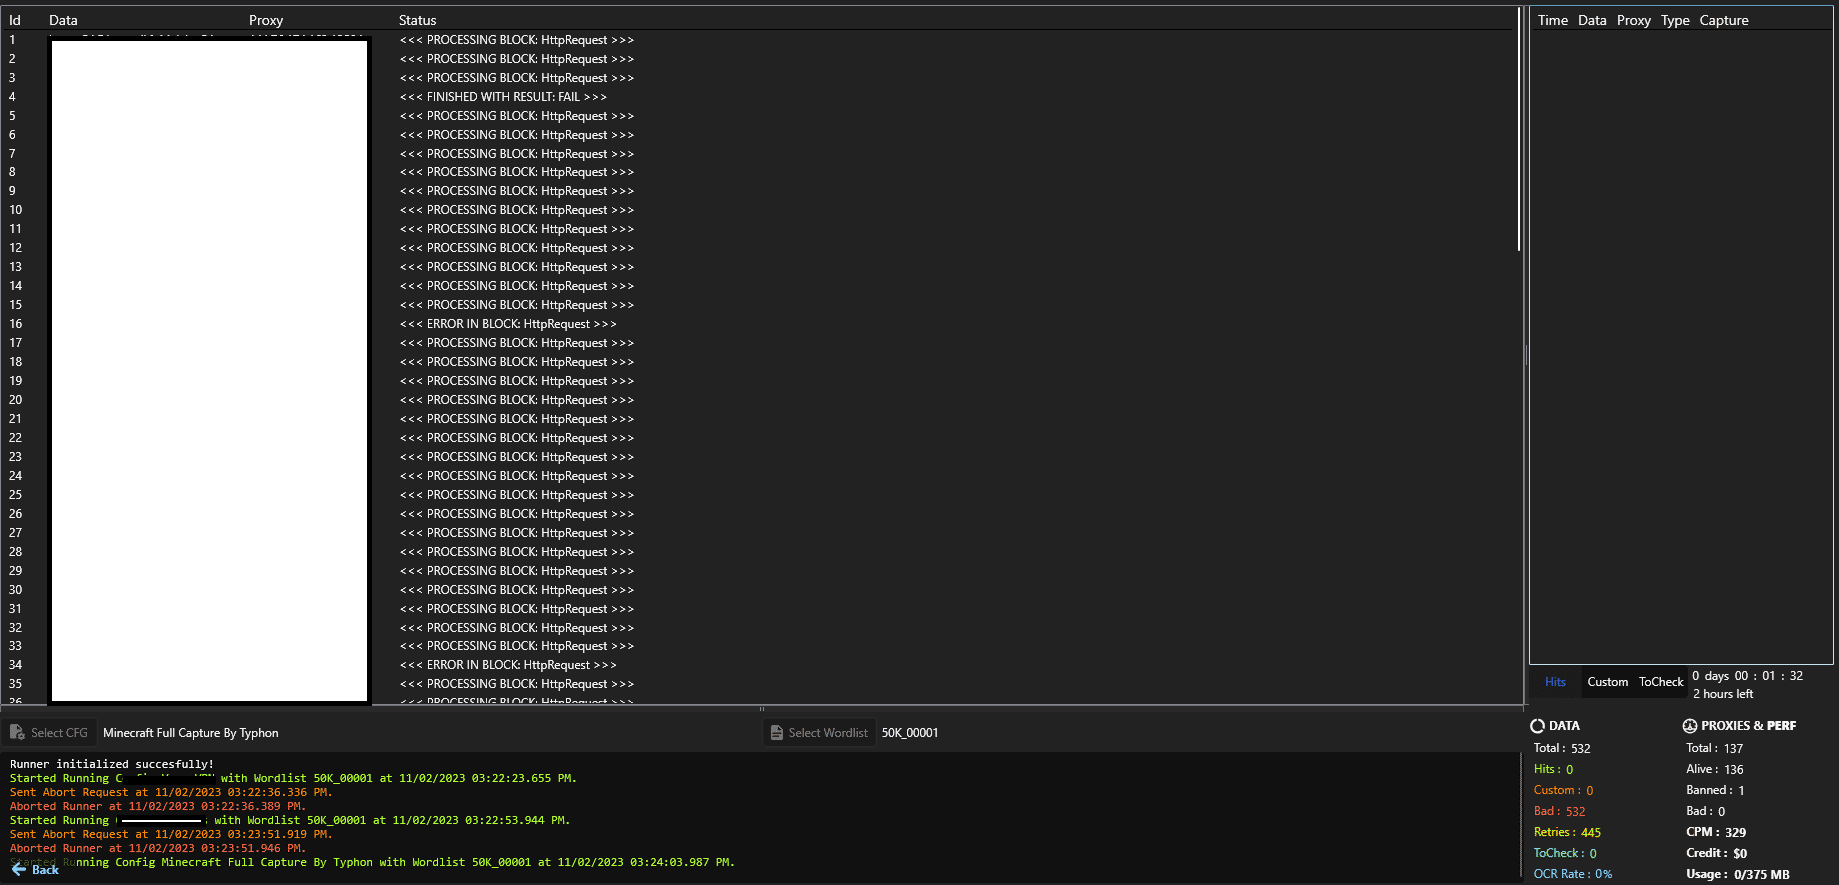1839x885 pixels.
Task: Click the Proxy header in hits panel
Action: pos(1634,20)
